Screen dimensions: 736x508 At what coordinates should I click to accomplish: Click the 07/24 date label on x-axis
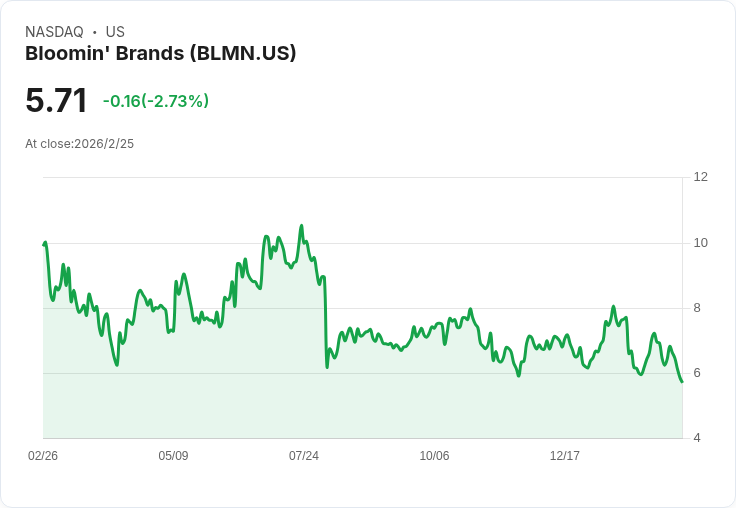pyautogui.click(x=304, y=455)
